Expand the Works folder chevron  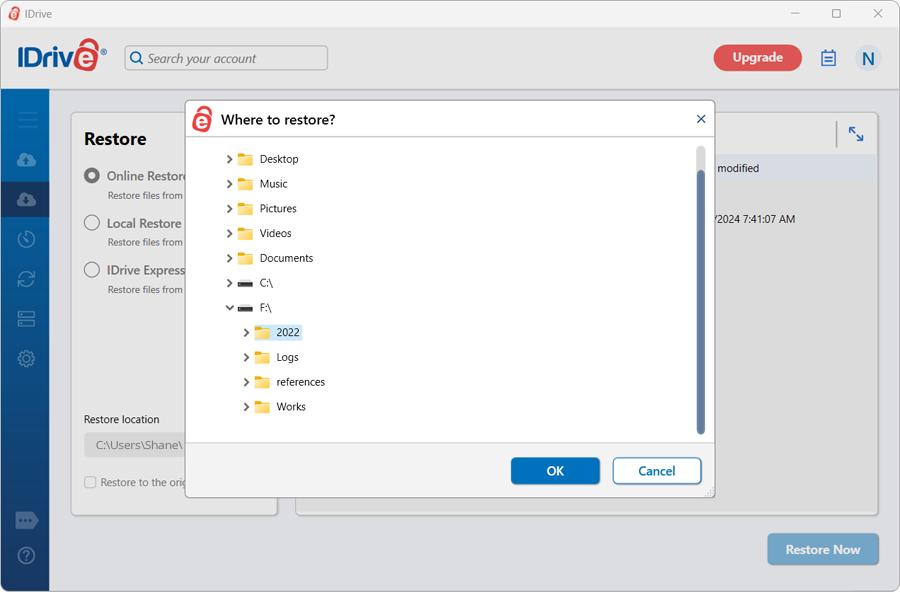click(x=246, y=407)
